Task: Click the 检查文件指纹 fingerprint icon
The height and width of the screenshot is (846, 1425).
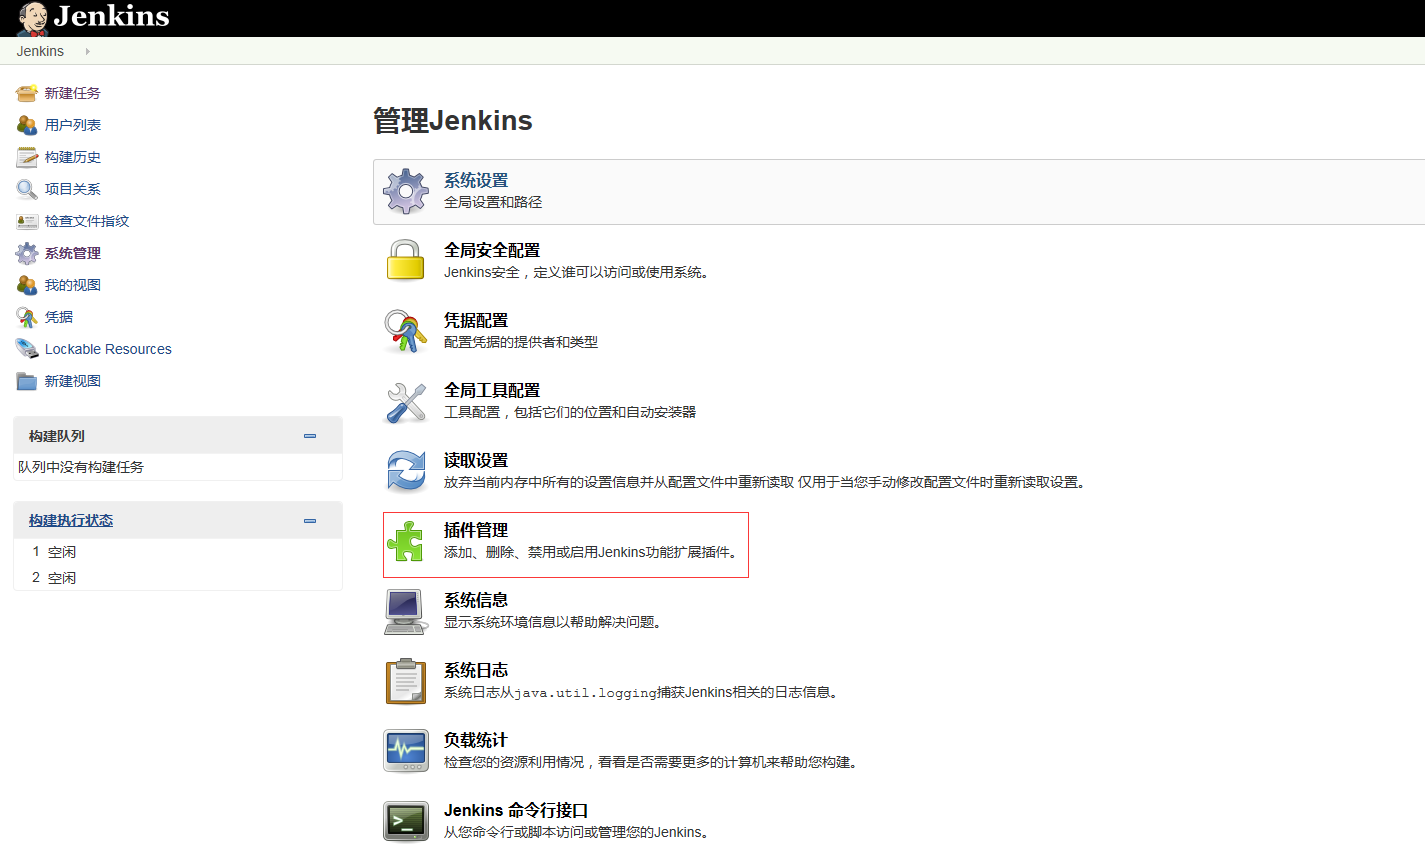Action: click(x=27, y=221)
